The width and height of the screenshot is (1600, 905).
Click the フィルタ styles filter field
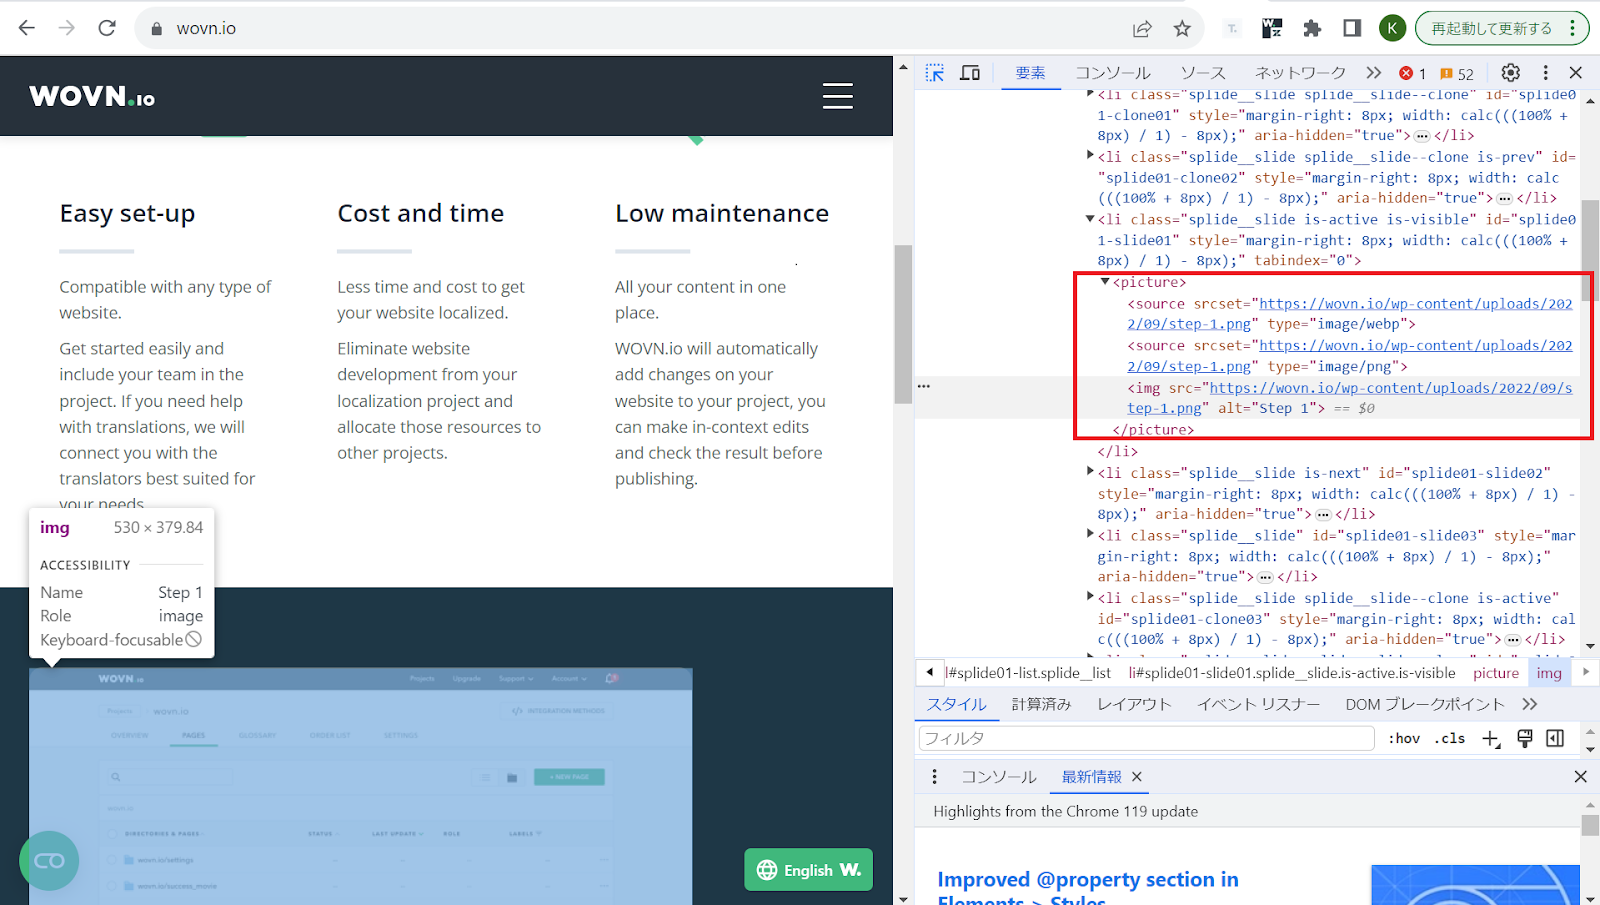click(1146, 739)
